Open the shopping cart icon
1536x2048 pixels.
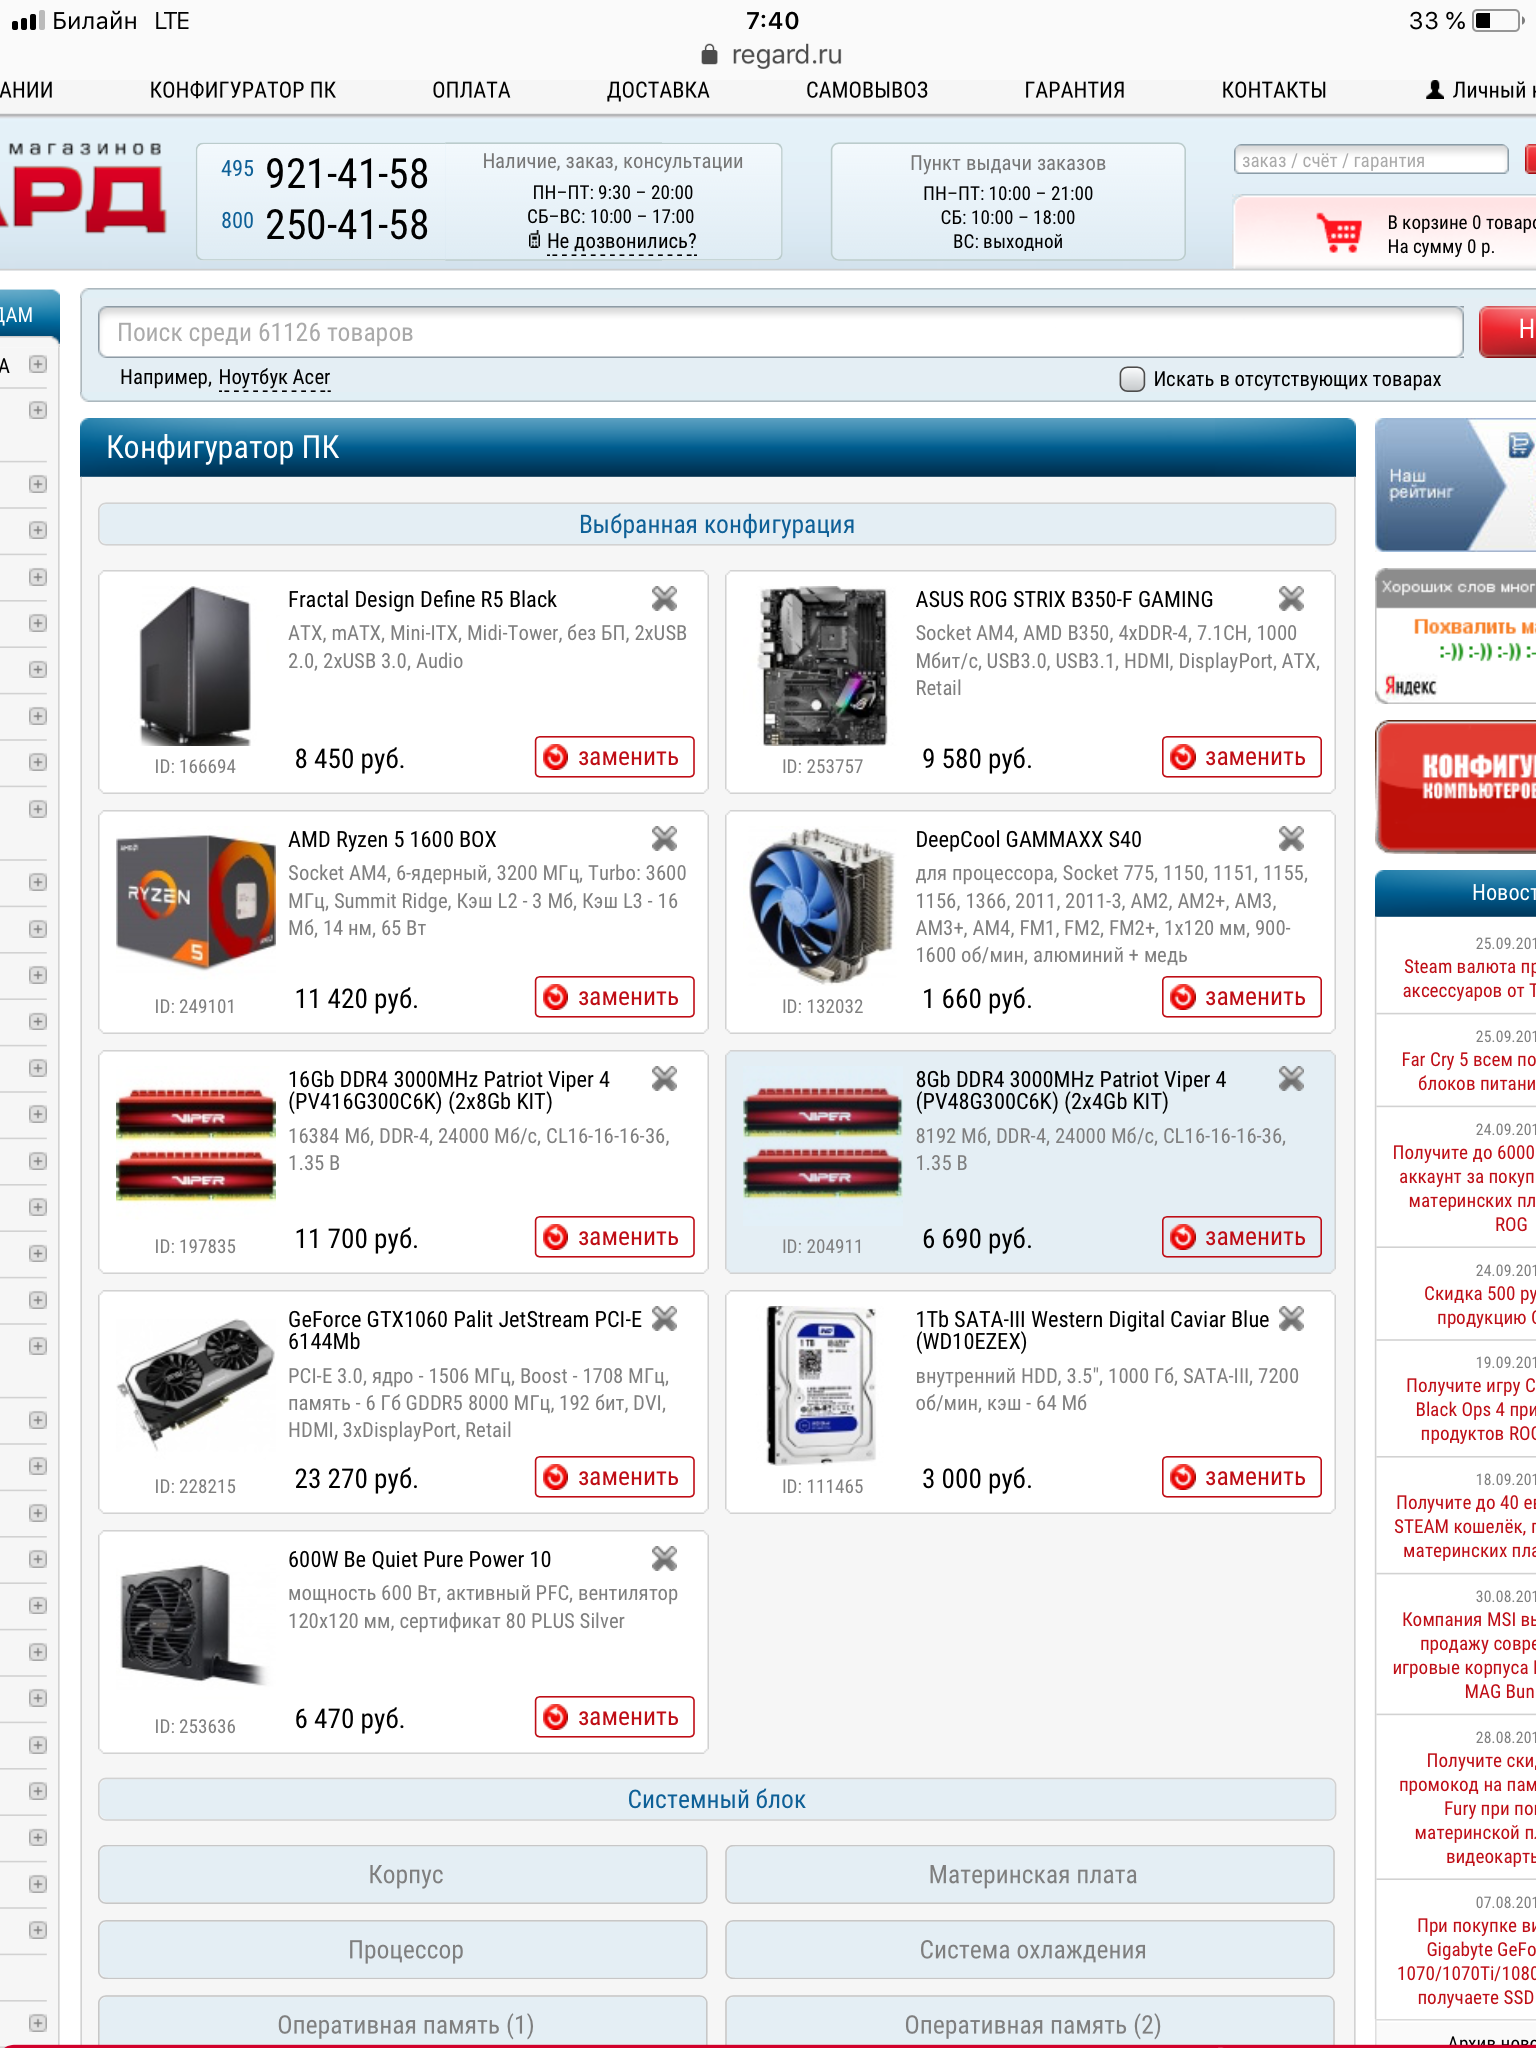pyautogui.click(x=1339, y=233)
